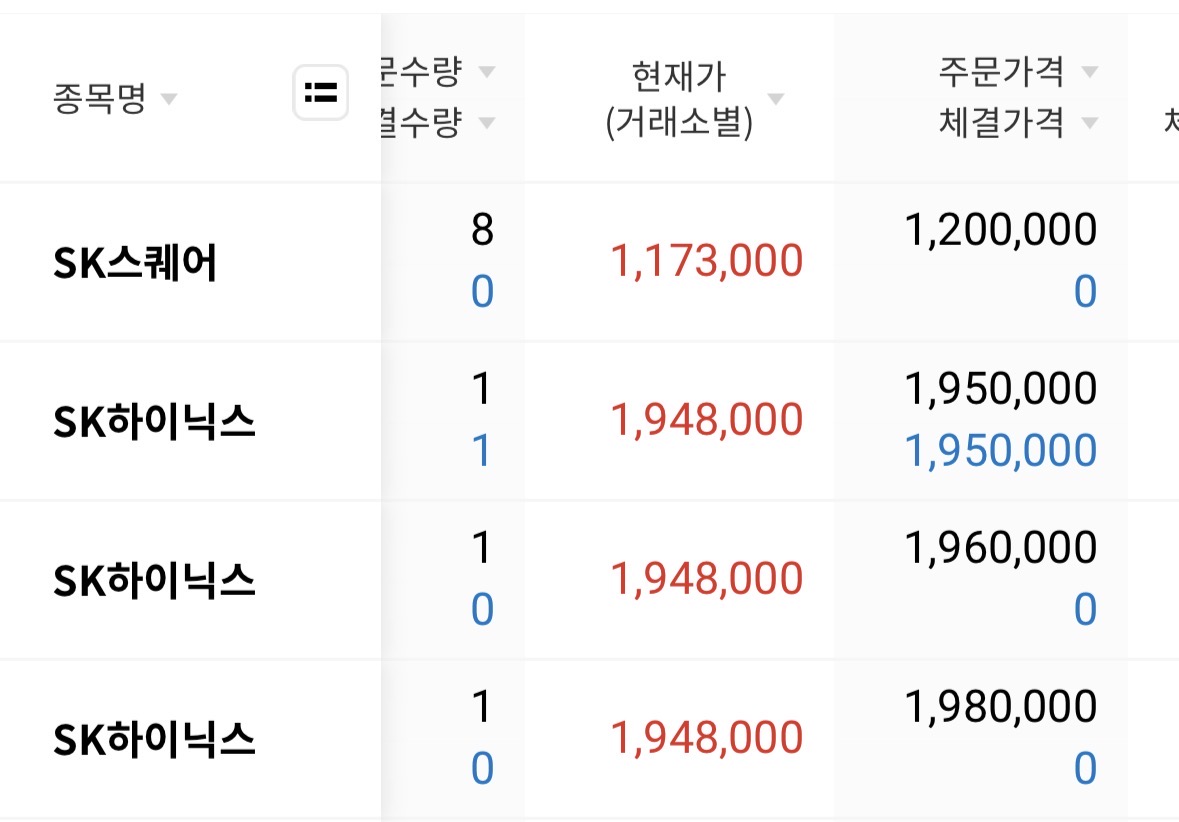The width and height of the screenshot is (1179, 822).
Task: Click the 종목명 column header
Action: click(99, 99)
